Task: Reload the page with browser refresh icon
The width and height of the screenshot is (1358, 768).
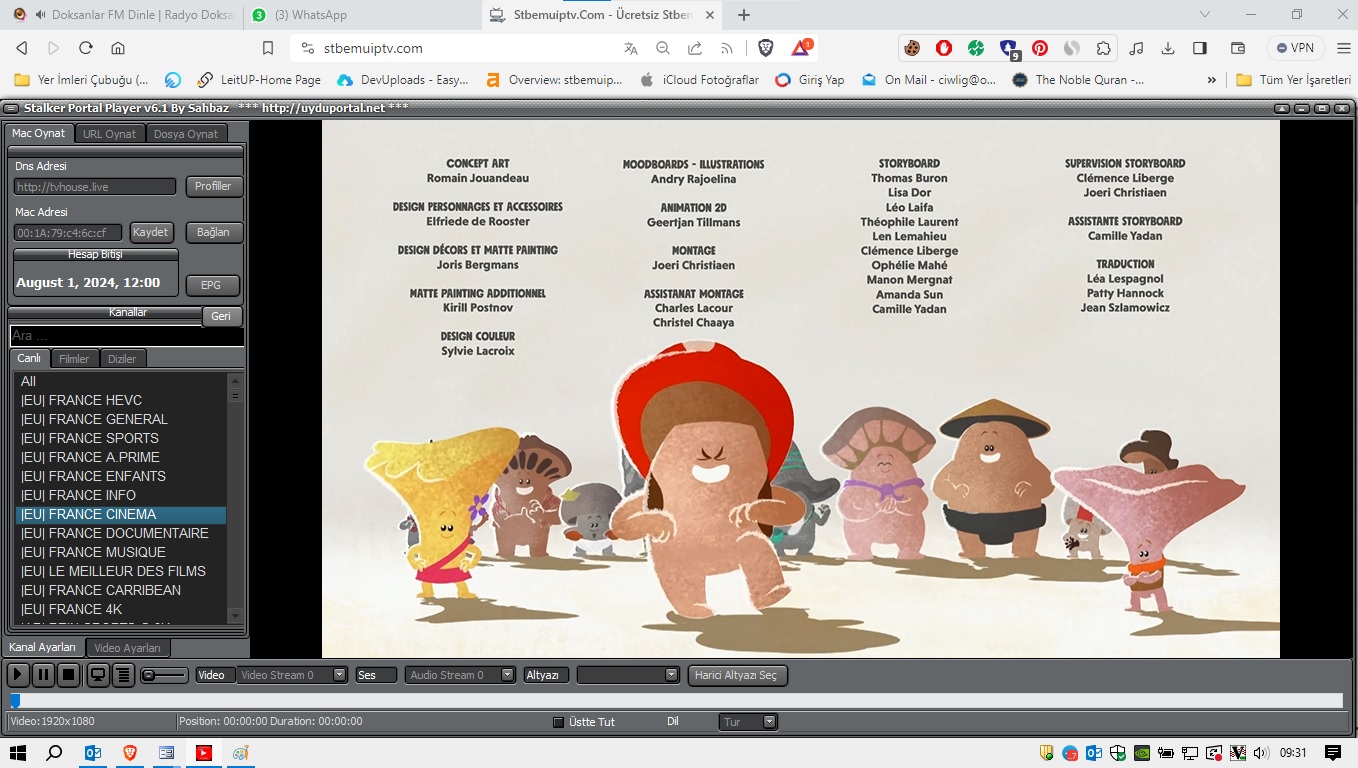Action: click(x=86, y=48)
